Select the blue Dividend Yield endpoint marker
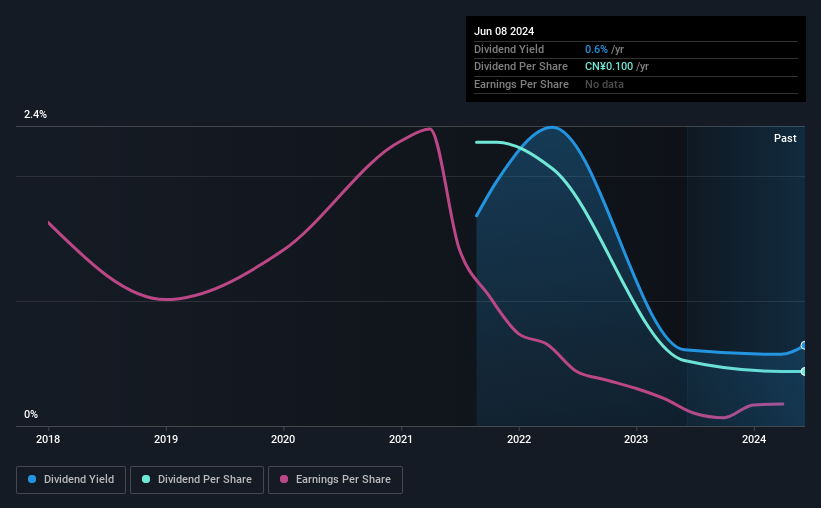 [804, 346]
